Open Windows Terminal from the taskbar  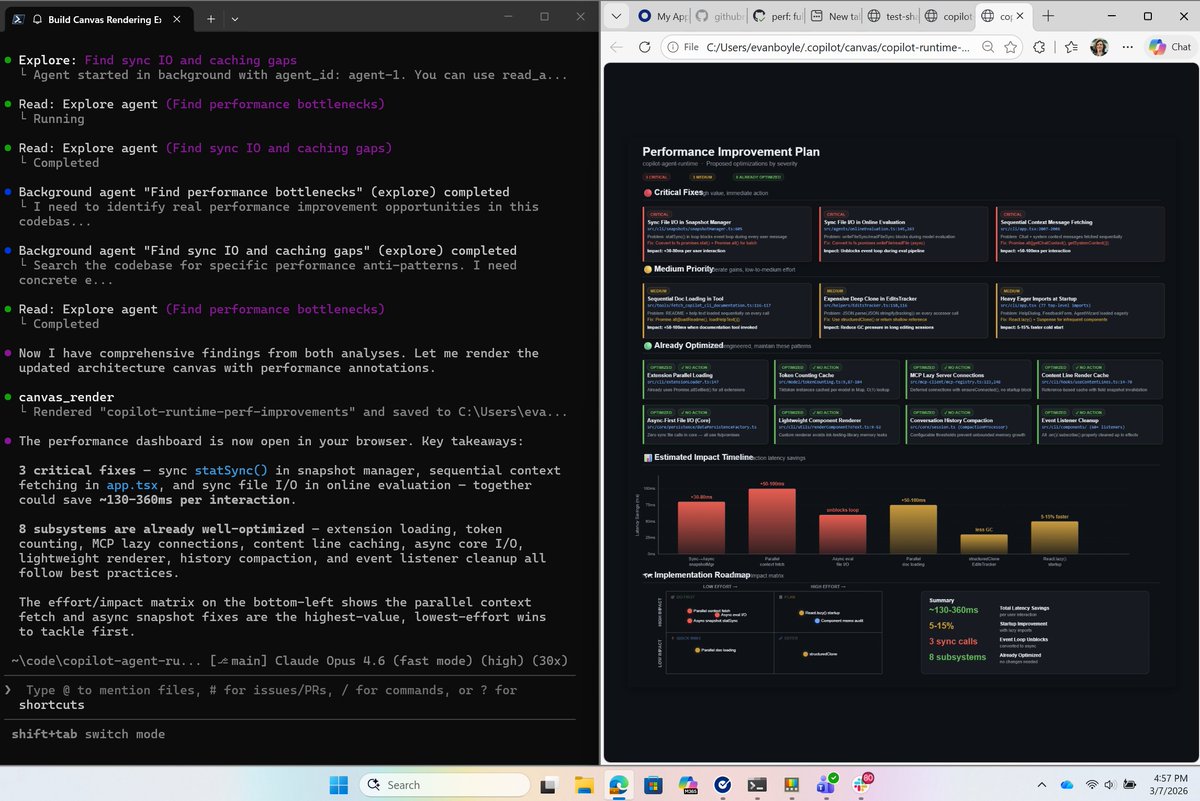click(x=758, y=784)
